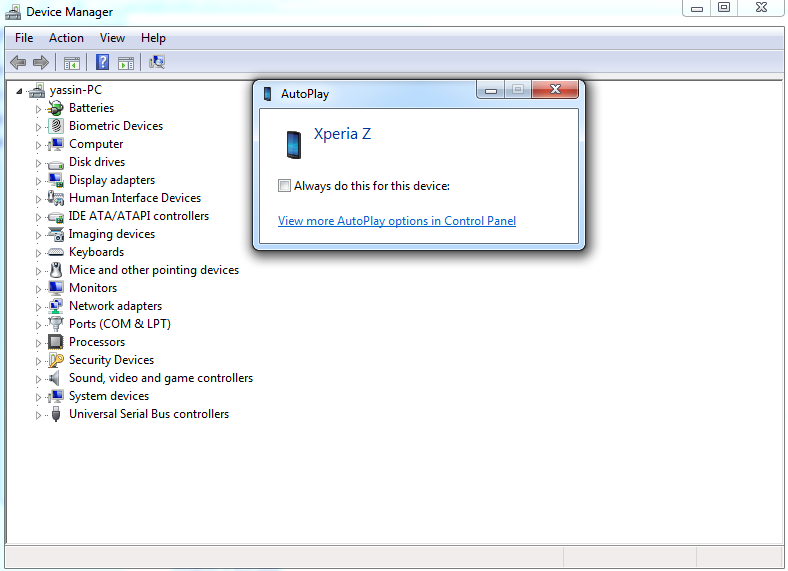The image size is (788, 571).
Task: Expand the Ports (COM & LPT) node
Action: [x=38, y=325]
